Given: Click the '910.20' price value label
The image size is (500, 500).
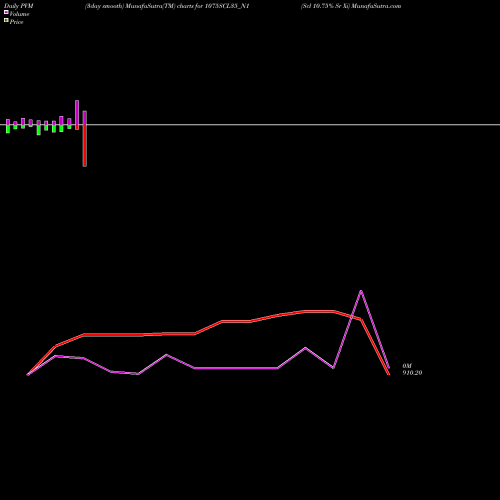Looking at the screenshot, I should click(x=412, y=373).
